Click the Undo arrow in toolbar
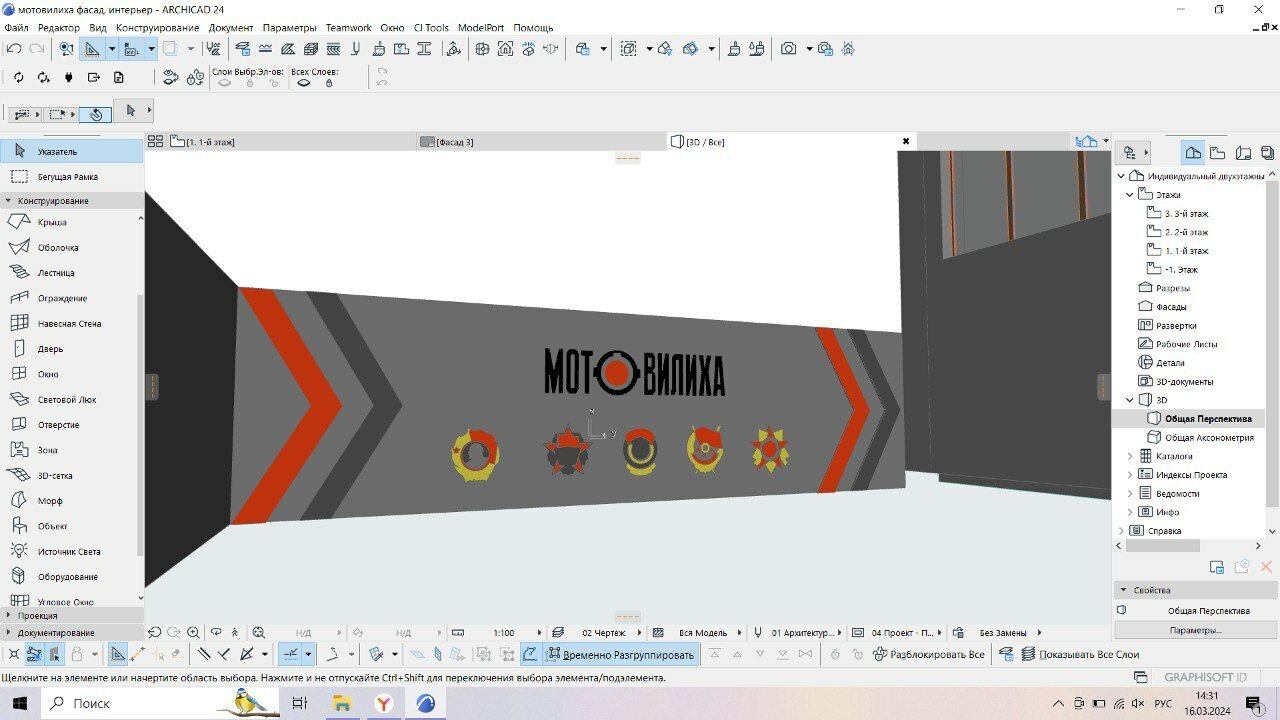The width and height of the screenshot is (1280, 720). [x=14, y=48]
